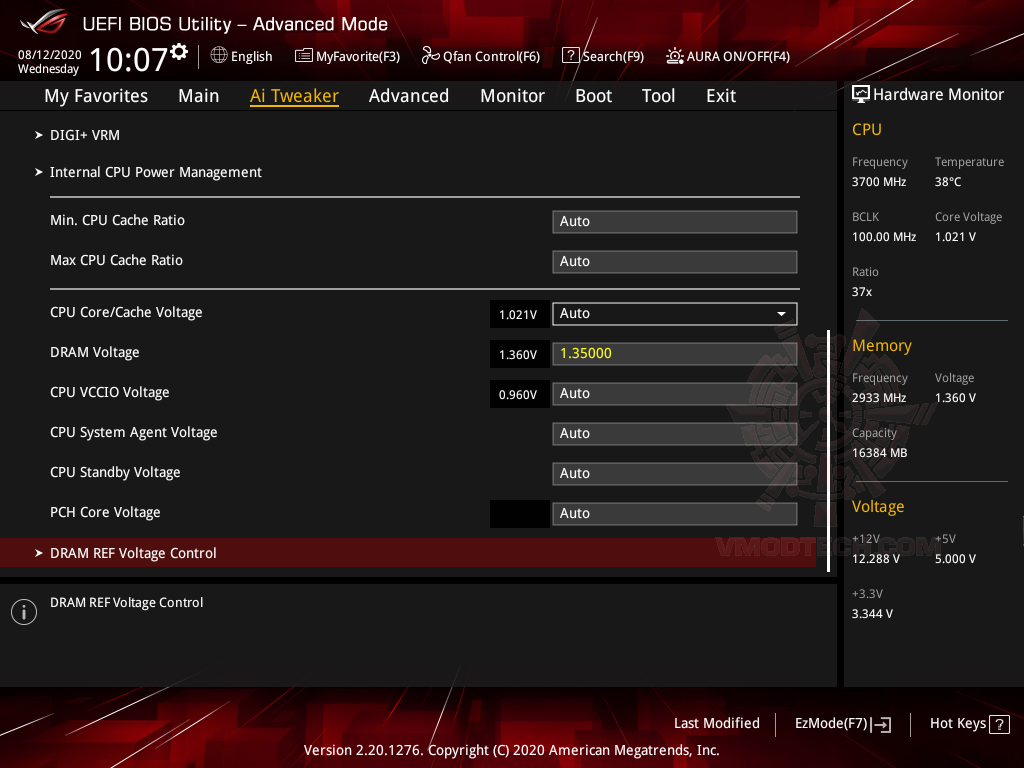Click the CPU VCCIO Voltage Auto field

tap(675, 394)
